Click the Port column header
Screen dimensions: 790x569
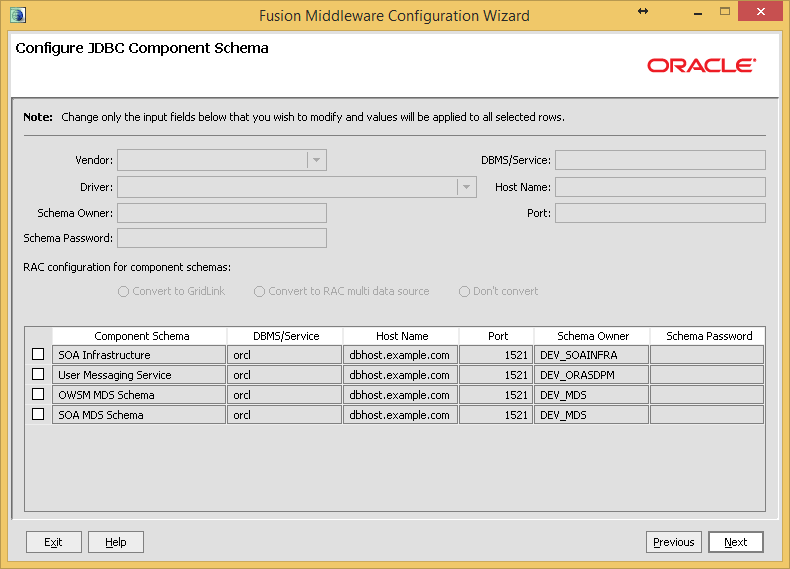pyautogui.click(x=497, y=336)
